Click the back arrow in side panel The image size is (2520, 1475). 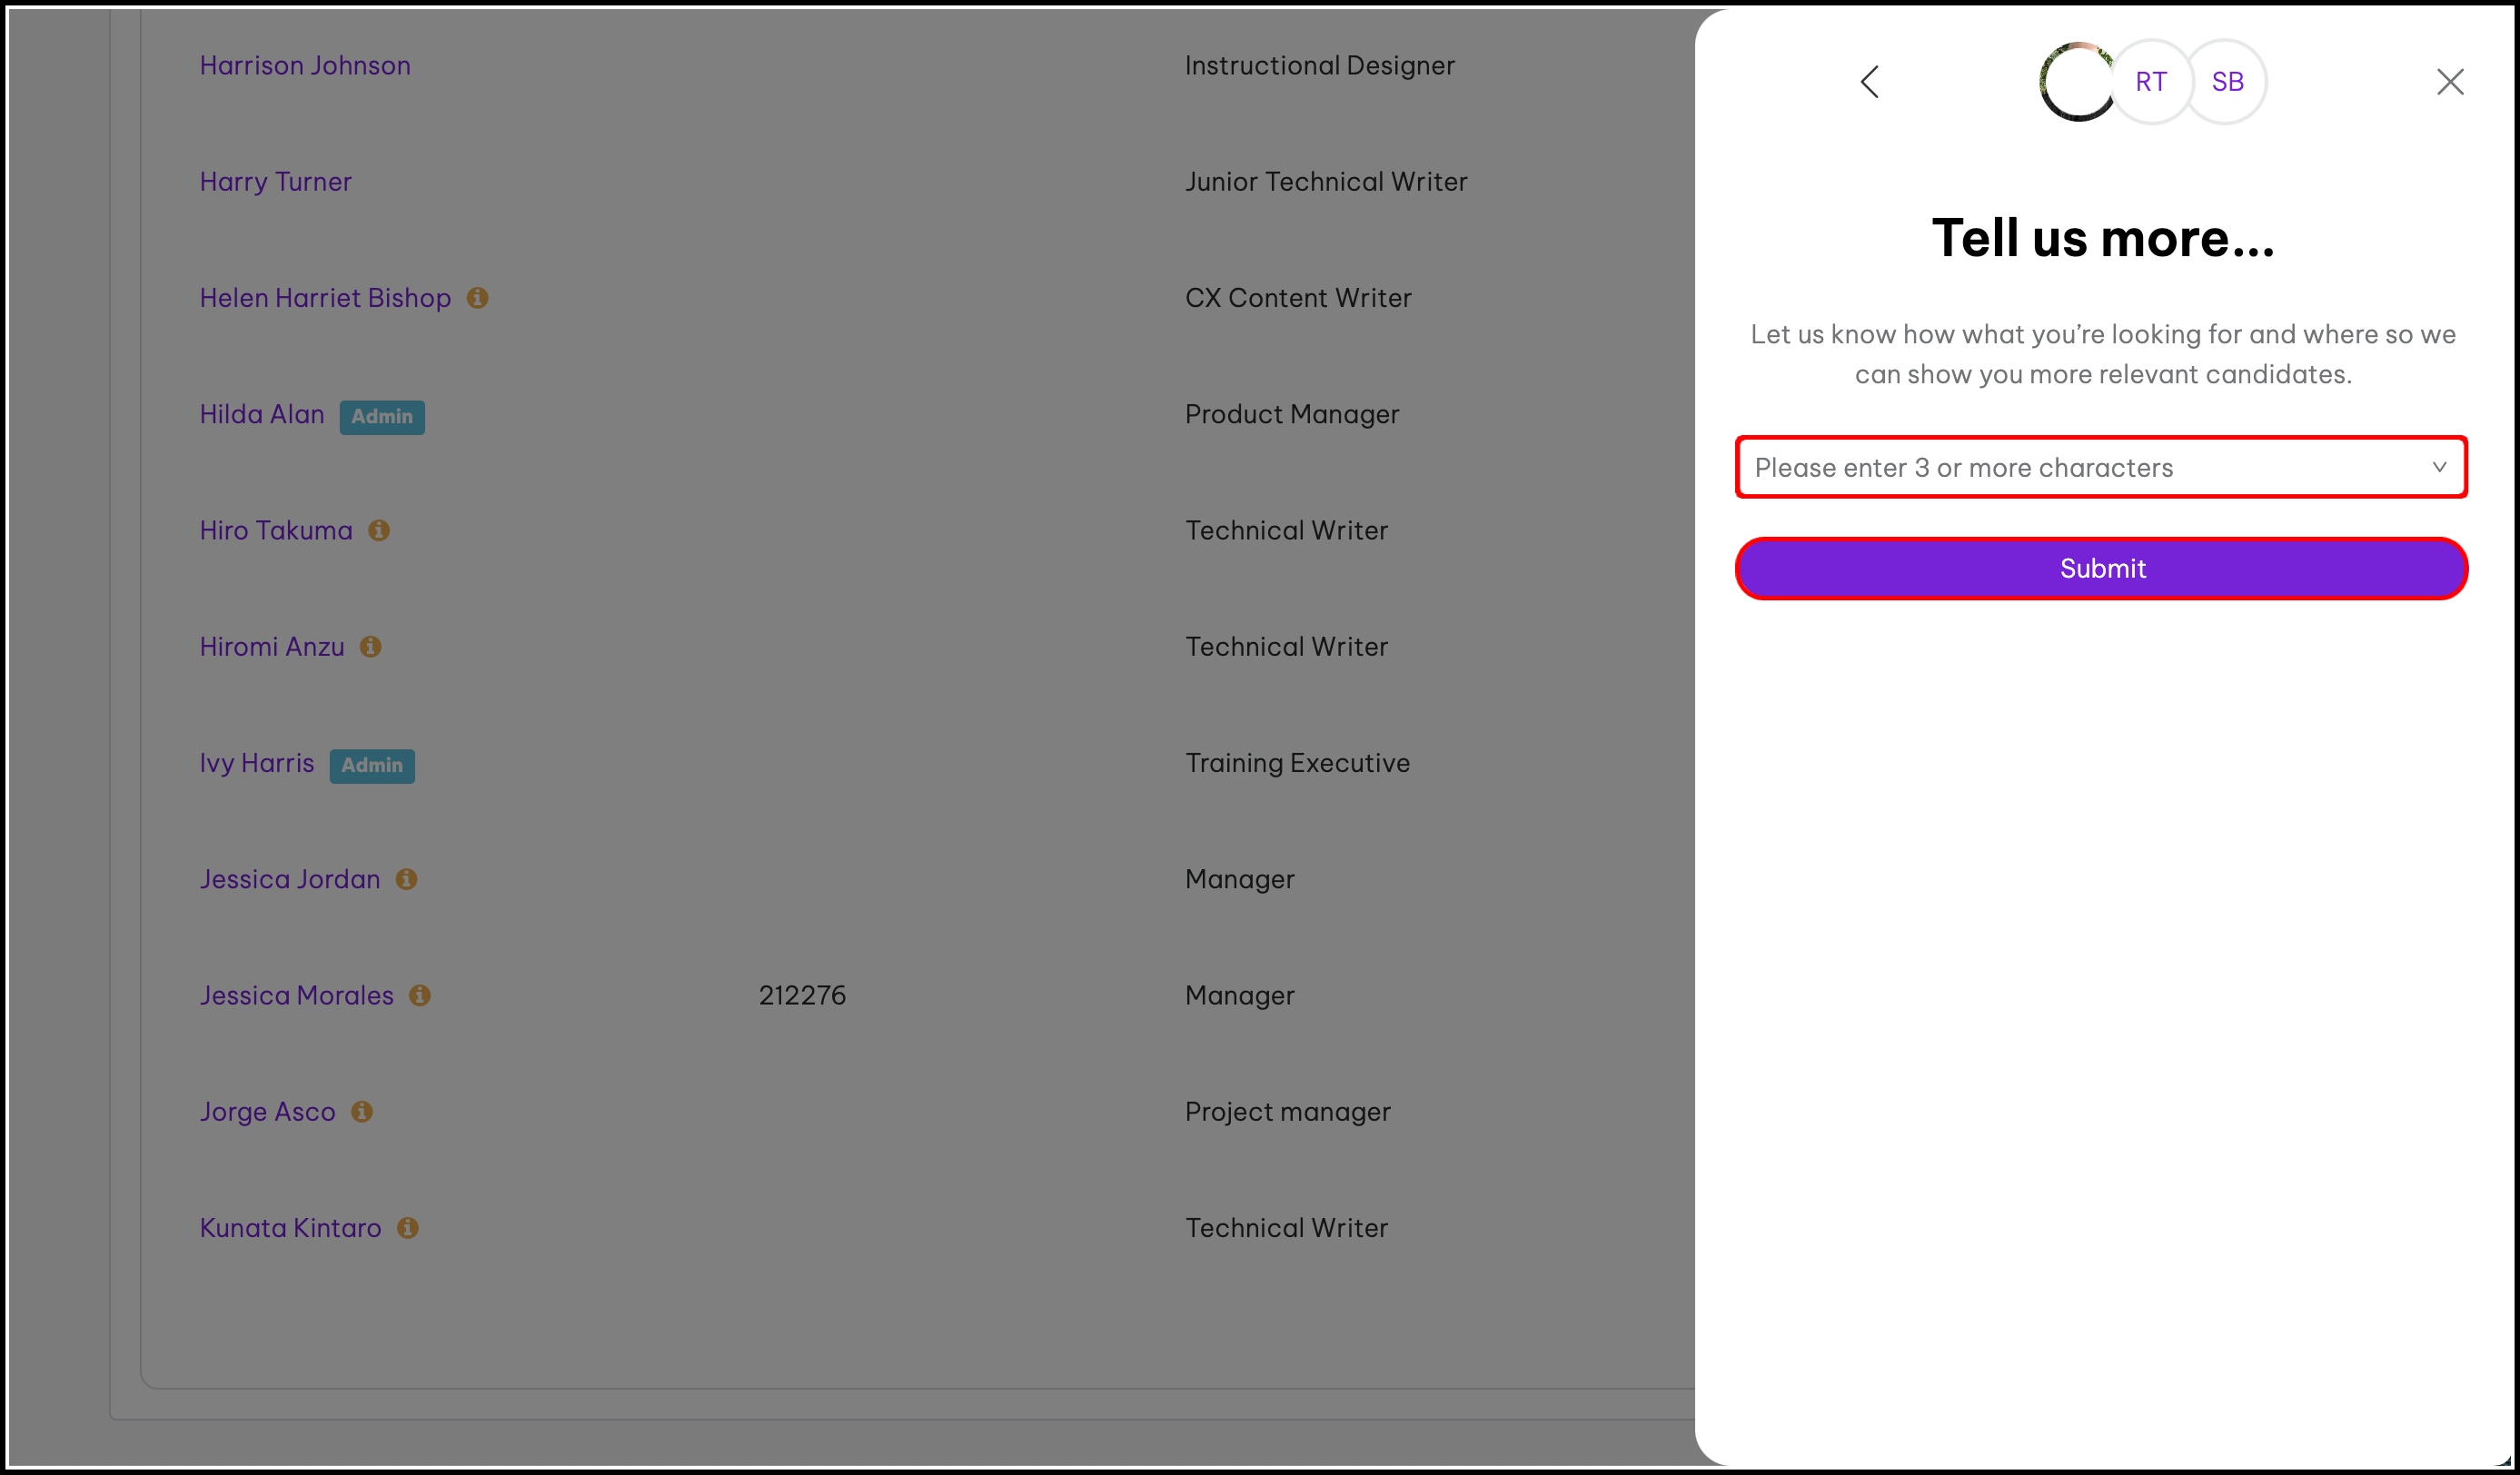[x=1869, y=82]
